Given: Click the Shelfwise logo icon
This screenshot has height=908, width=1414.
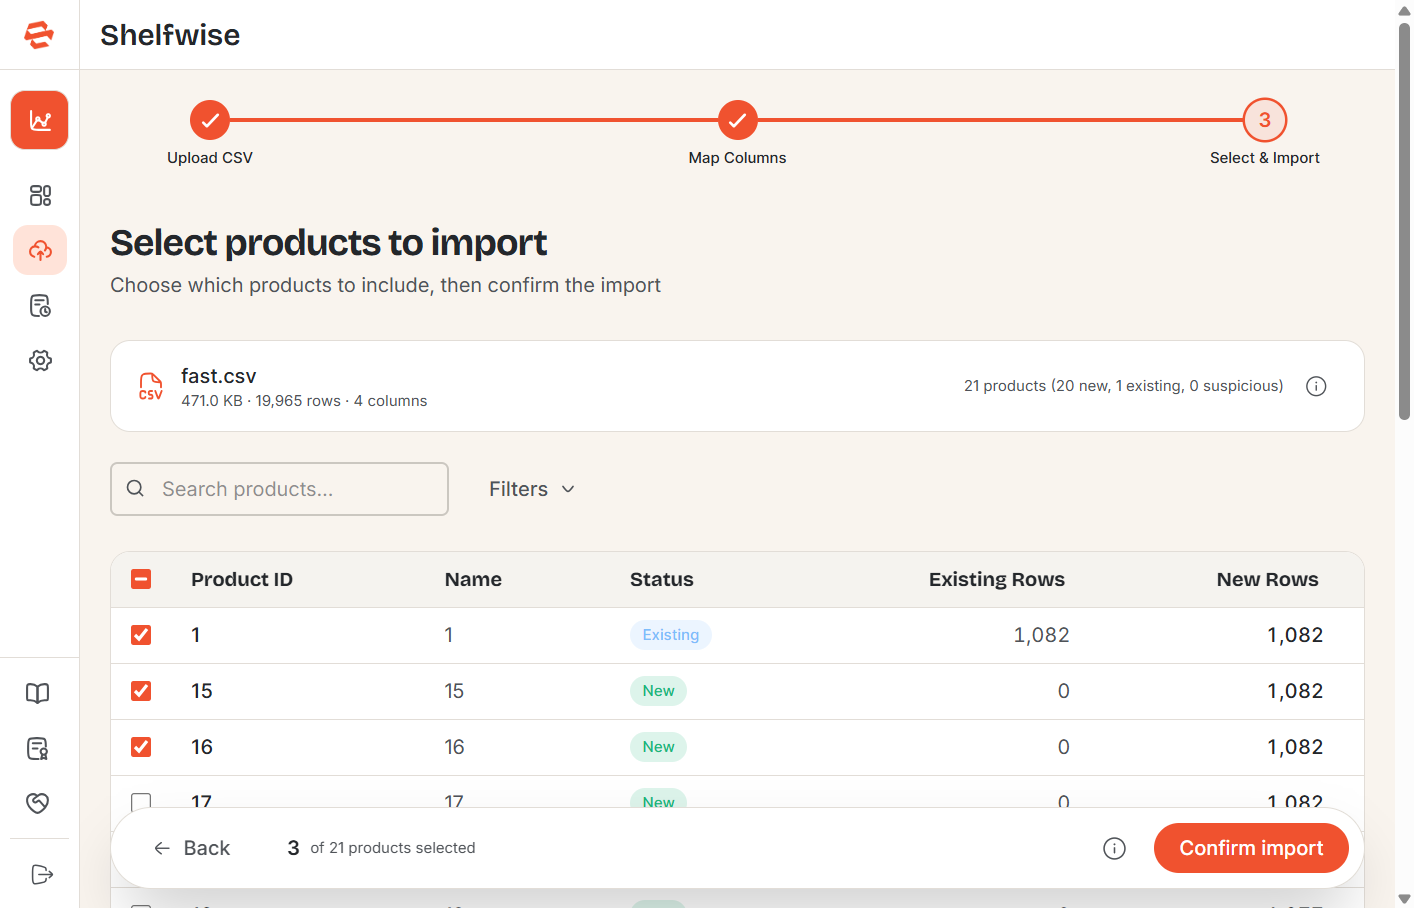Looking at the screenshot, I should [x=39, y=35].
